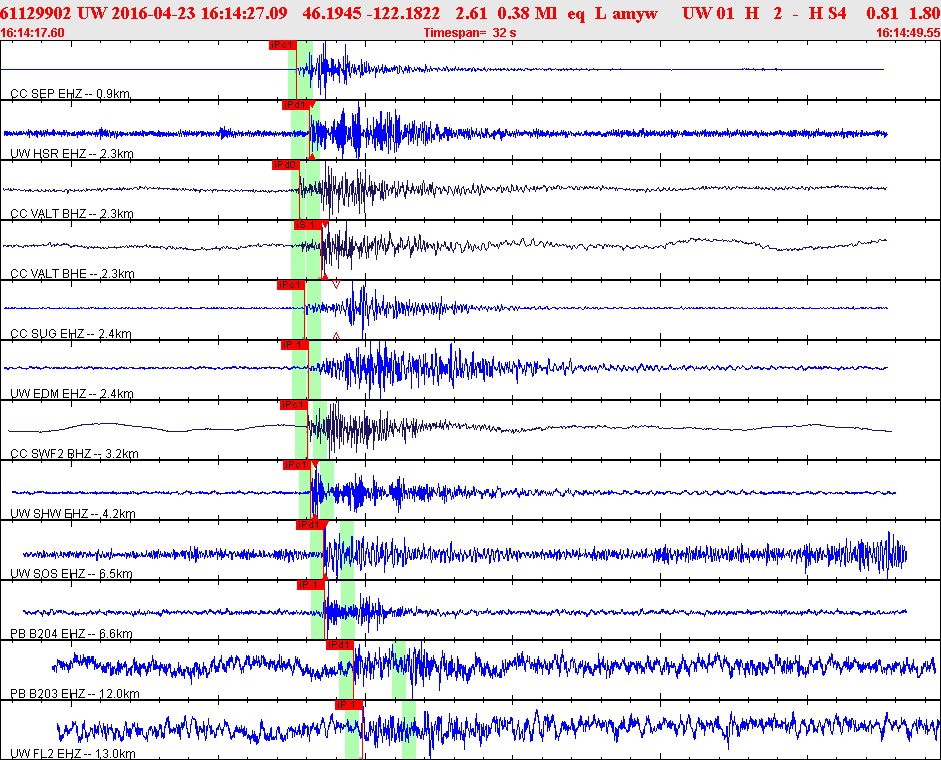Image resolution: width=941 pixels, height=760 pixels.
Task: Select the PB B203 EHZ -- 12.0km label
Action: click(75, 694)
